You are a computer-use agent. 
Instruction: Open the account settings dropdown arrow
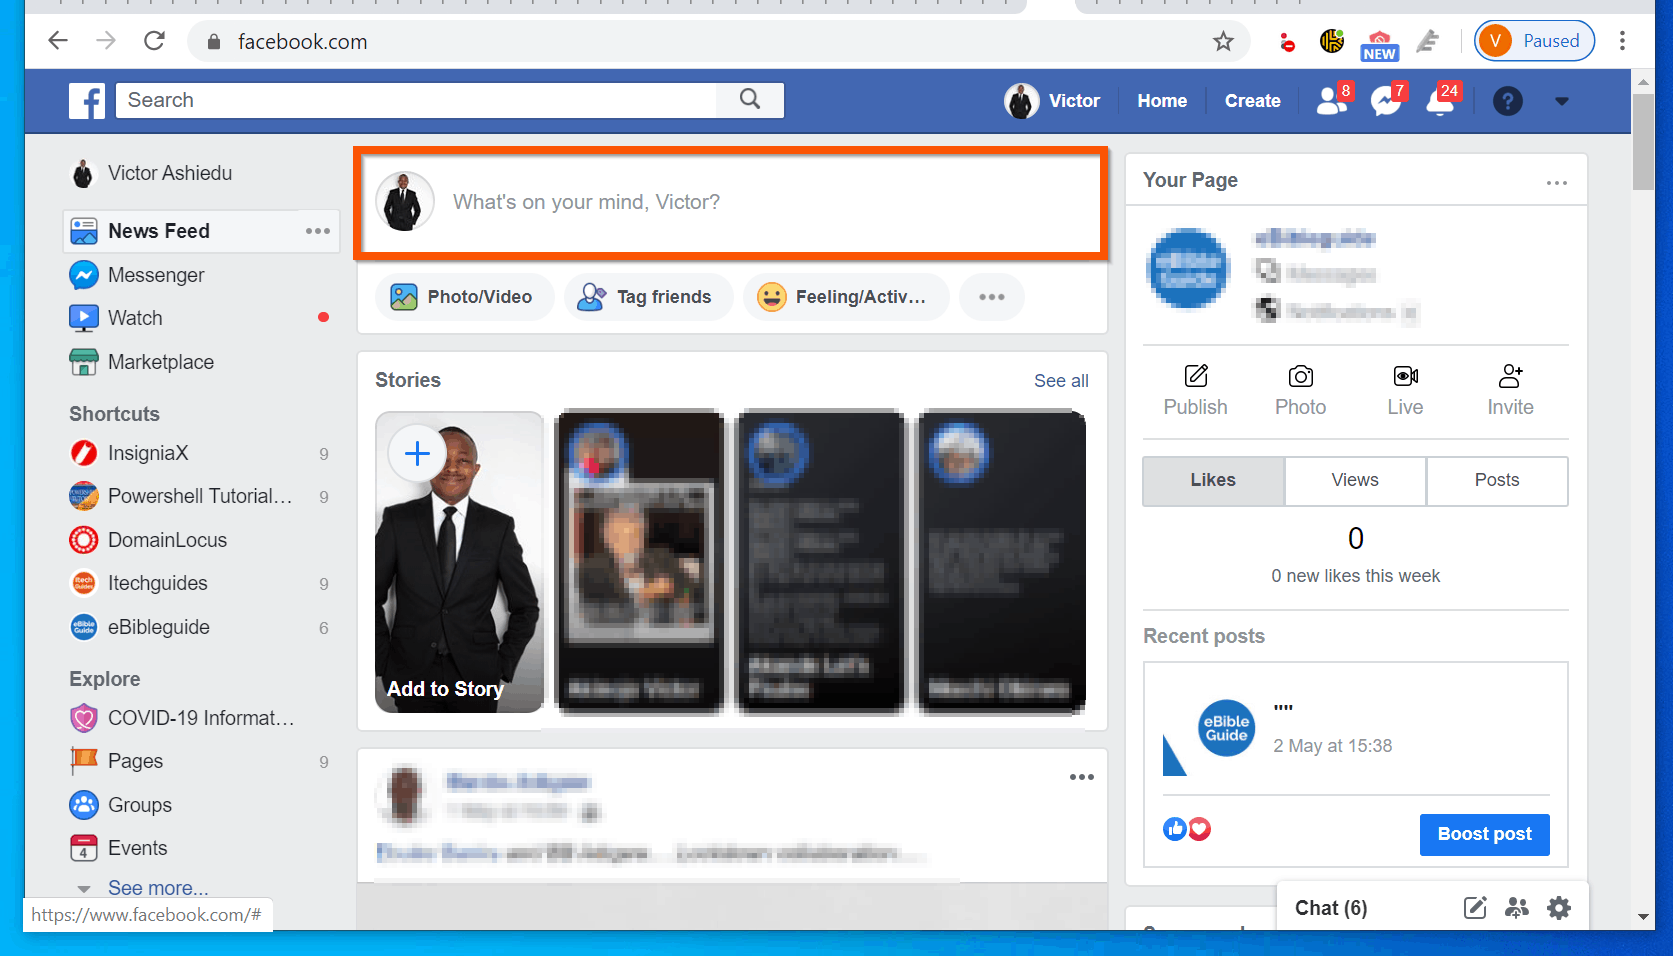[x=1560, y=100]
